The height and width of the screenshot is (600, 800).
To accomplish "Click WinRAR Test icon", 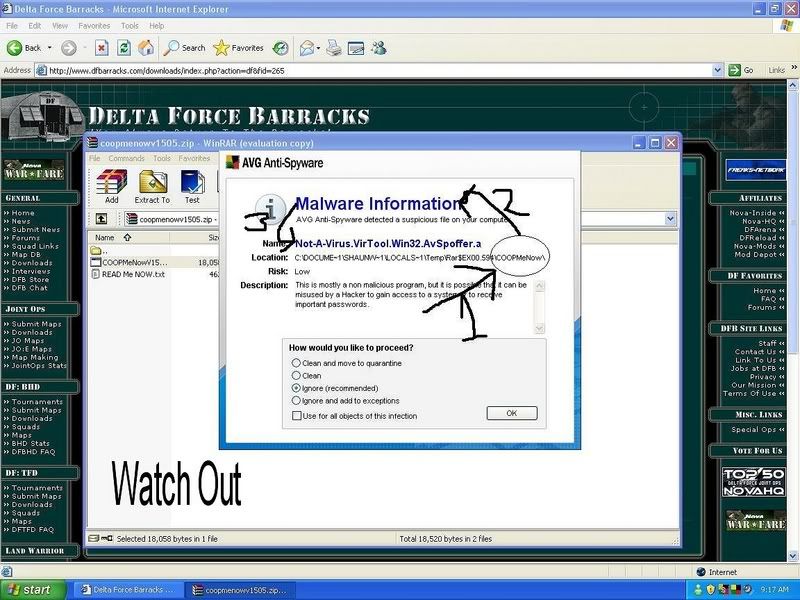I will point(192,187).
